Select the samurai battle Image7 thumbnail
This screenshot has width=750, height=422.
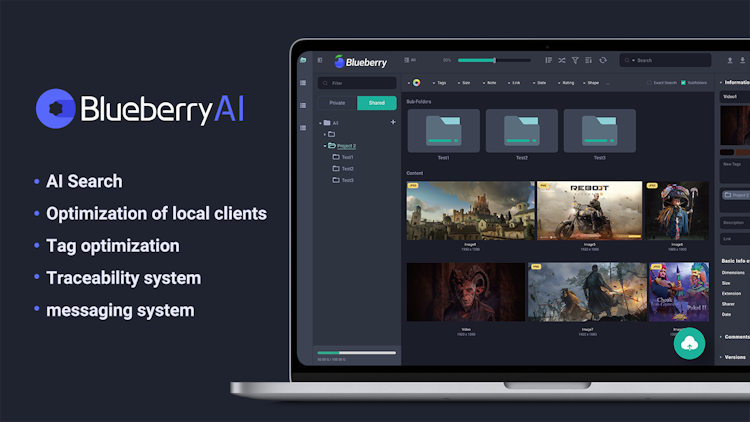pos(587,292)
